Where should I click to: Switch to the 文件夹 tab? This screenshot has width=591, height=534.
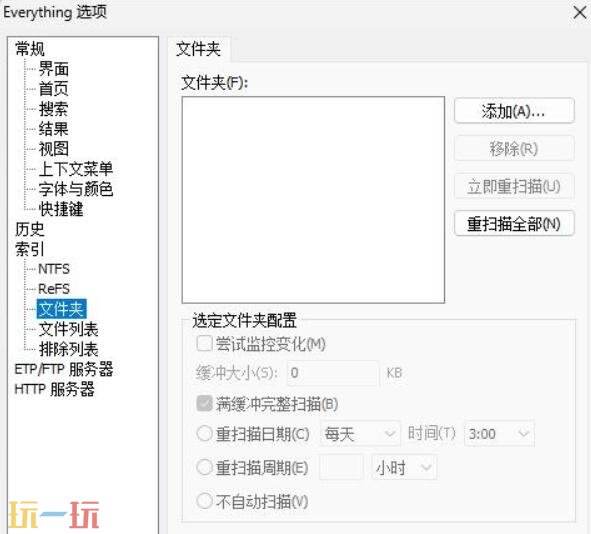pos(199,49)
